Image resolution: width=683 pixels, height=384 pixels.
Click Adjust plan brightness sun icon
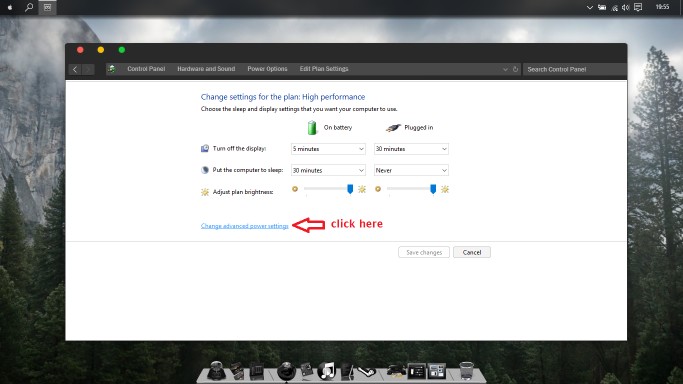205,192
